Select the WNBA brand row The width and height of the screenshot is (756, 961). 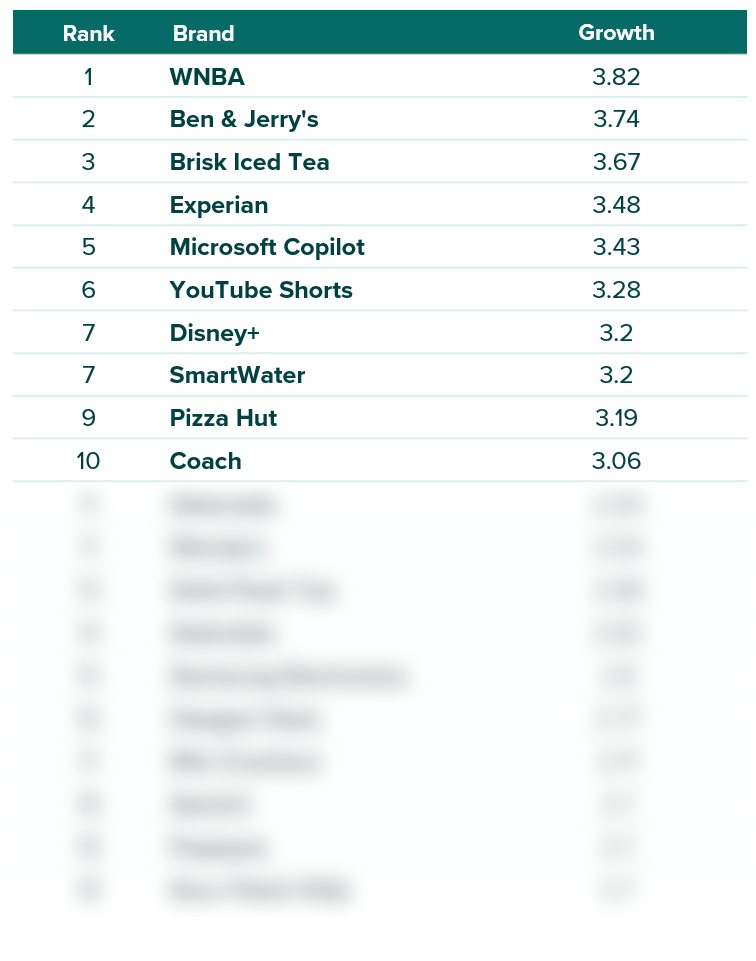click(x=380, y=76)
